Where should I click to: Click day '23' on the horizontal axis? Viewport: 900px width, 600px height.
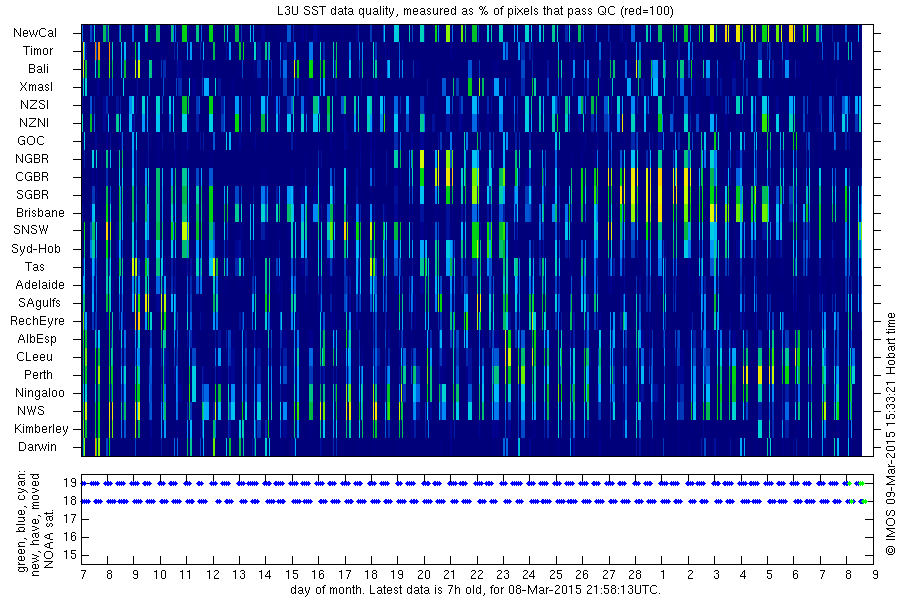pos(503,575)
